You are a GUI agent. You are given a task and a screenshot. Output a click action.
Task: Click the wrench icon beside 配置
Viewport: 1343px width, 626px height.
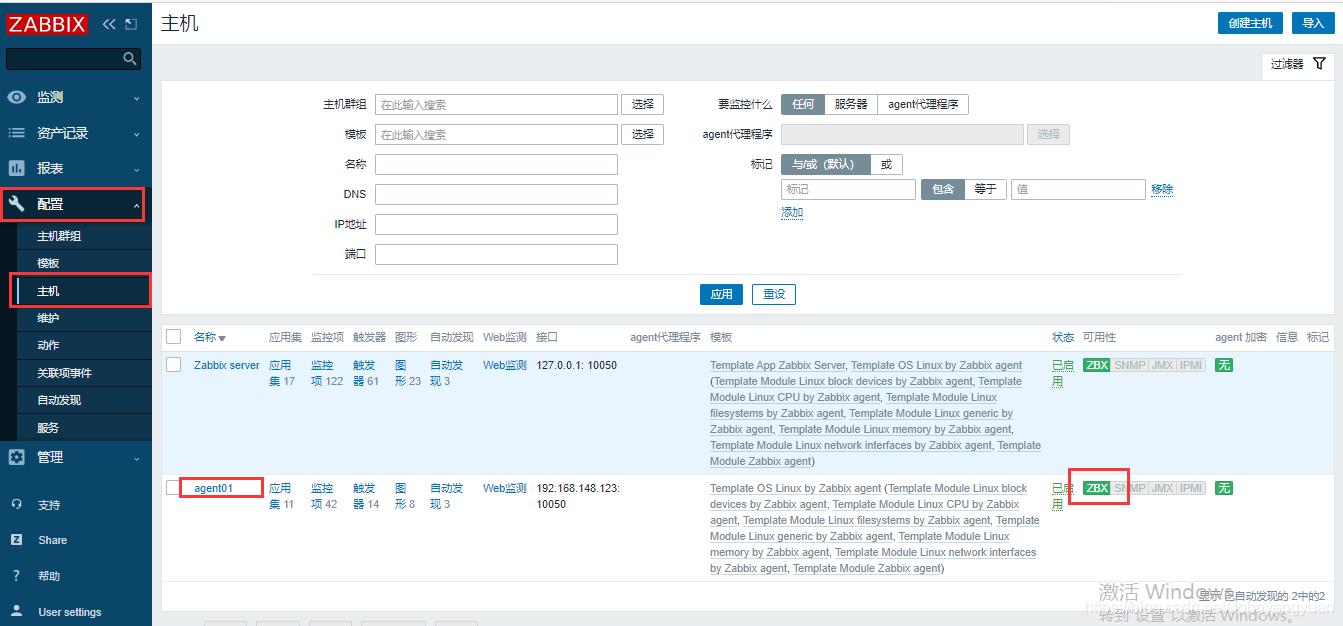pyautogui.click(x=16, y=204)
